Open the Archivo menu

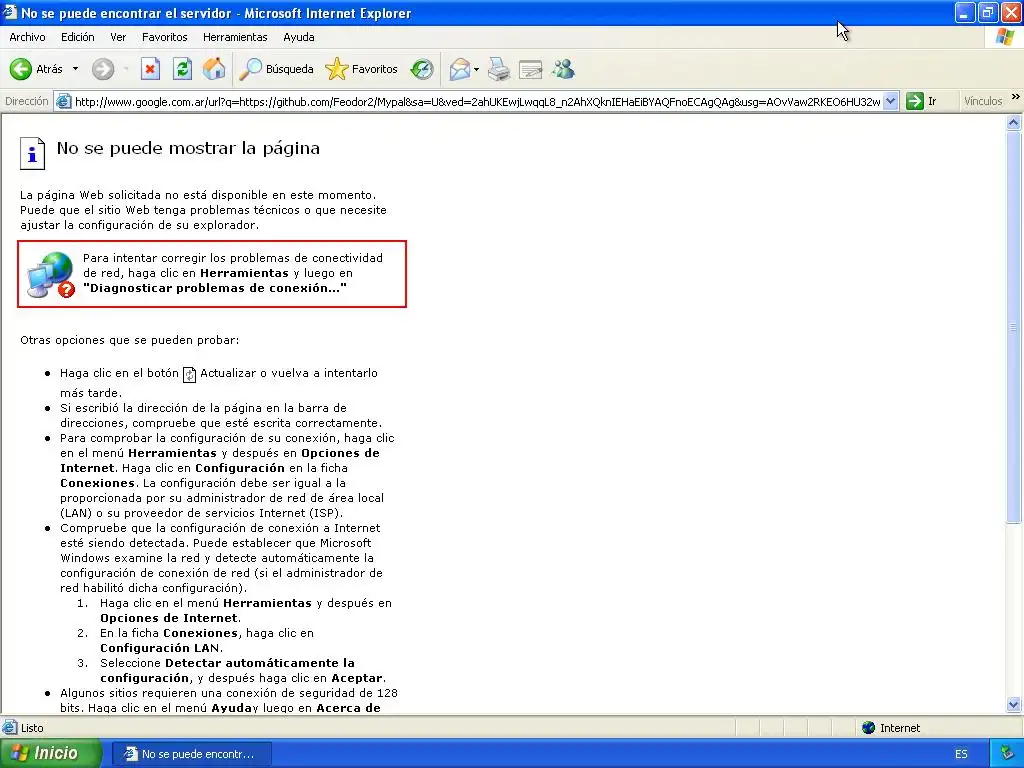27,37
